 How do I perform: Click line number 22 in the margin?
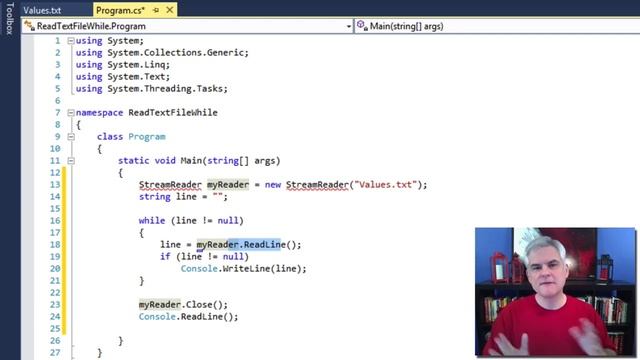pos(55,293)
